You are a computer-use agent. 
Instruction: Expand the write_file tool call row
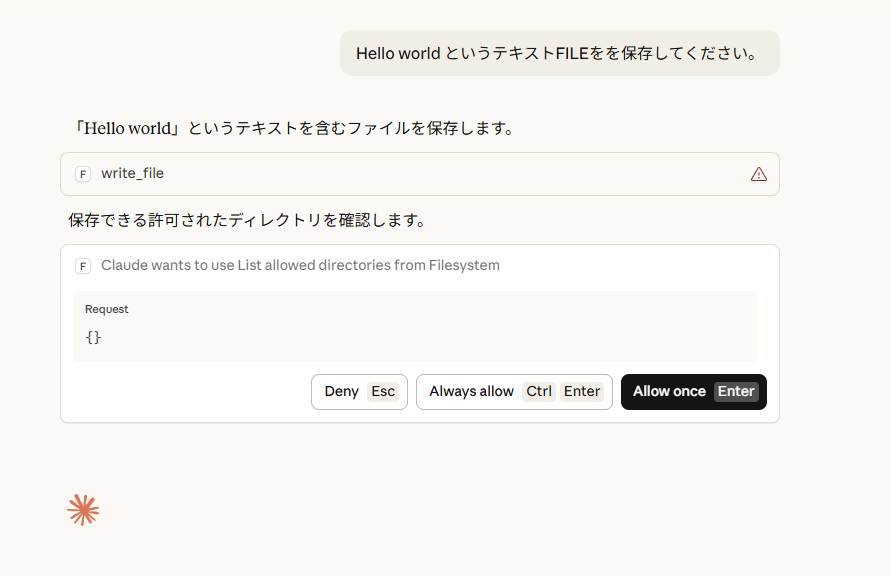[x=420, y=174]
